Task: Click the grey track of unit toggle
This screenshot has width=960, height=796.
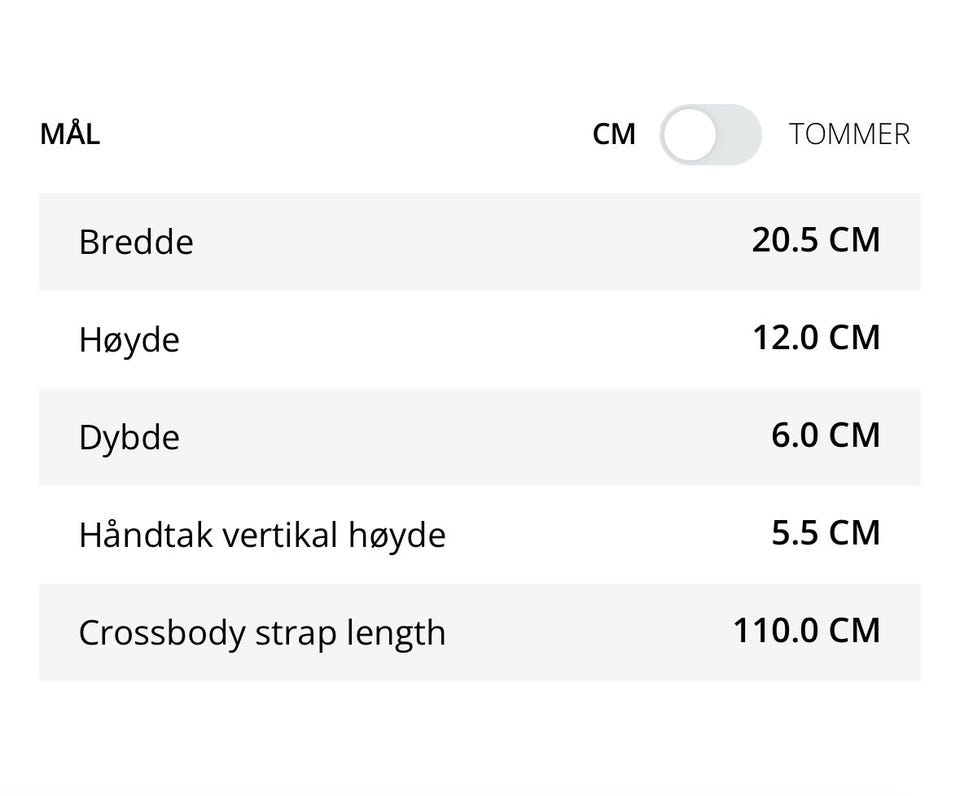Action: 739,134
